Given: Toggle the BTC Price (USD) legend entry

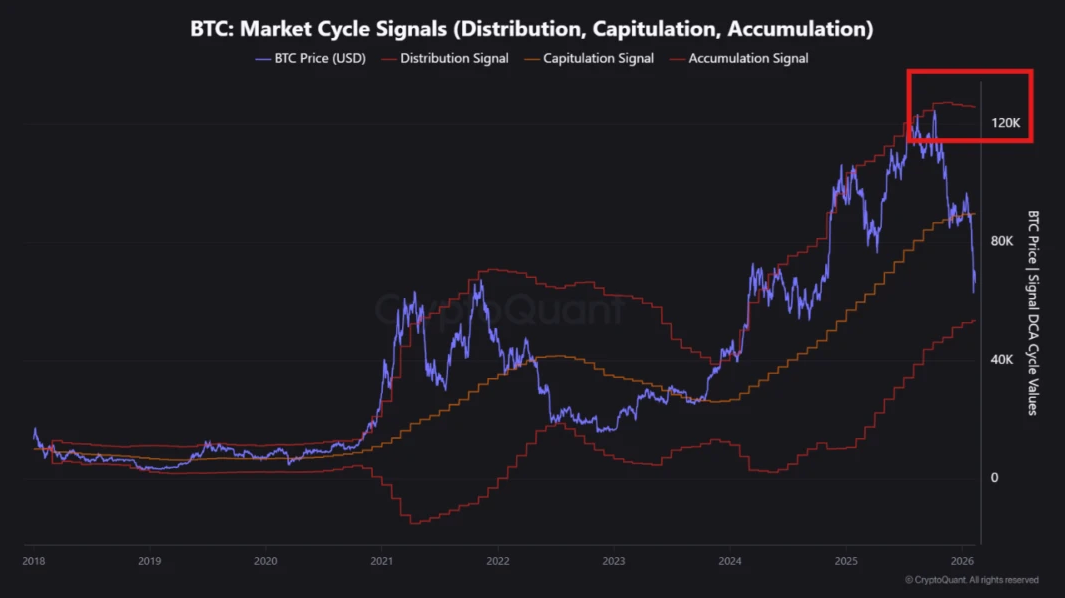Looking at the screenshot, I should [320, 58].
